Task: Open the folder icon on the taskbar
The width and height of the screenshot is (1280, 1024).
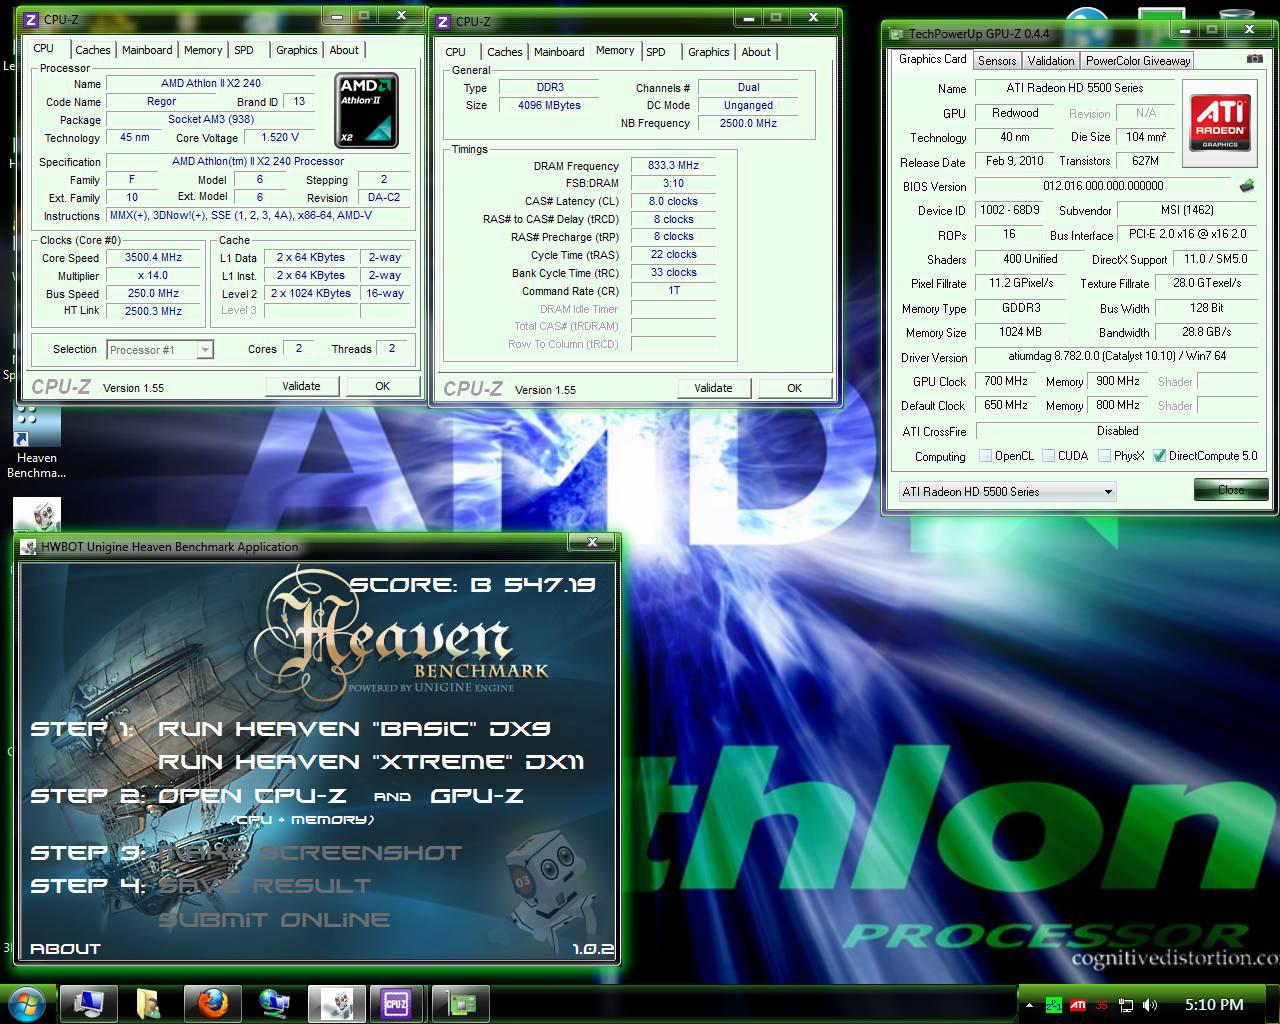Action: (149, 1003)
